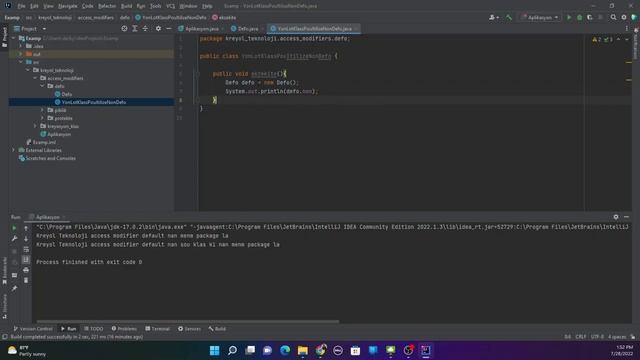This screenshot has height=360, width=640.
Task: Open the Services tool window
Action: coord(189,329)
